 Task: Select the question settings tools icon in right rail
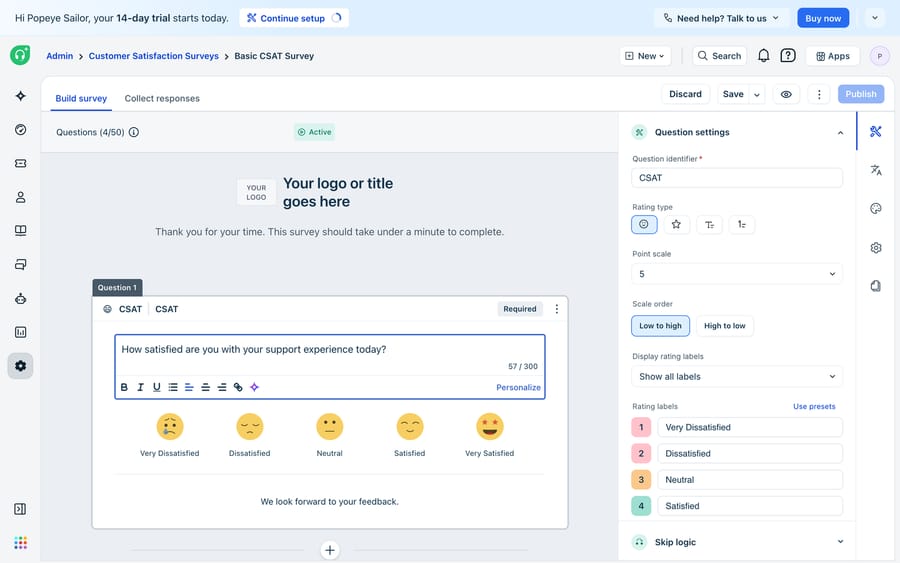[x=876, y=131]
